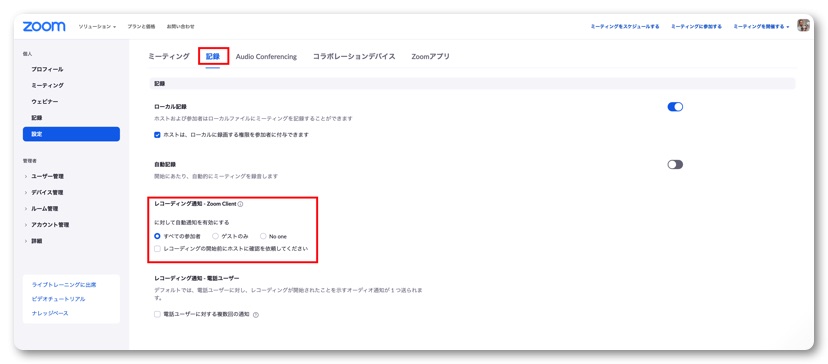Open ビデオチュートリアル link
This screenshot has height=364, width=828.
(58, 299)
